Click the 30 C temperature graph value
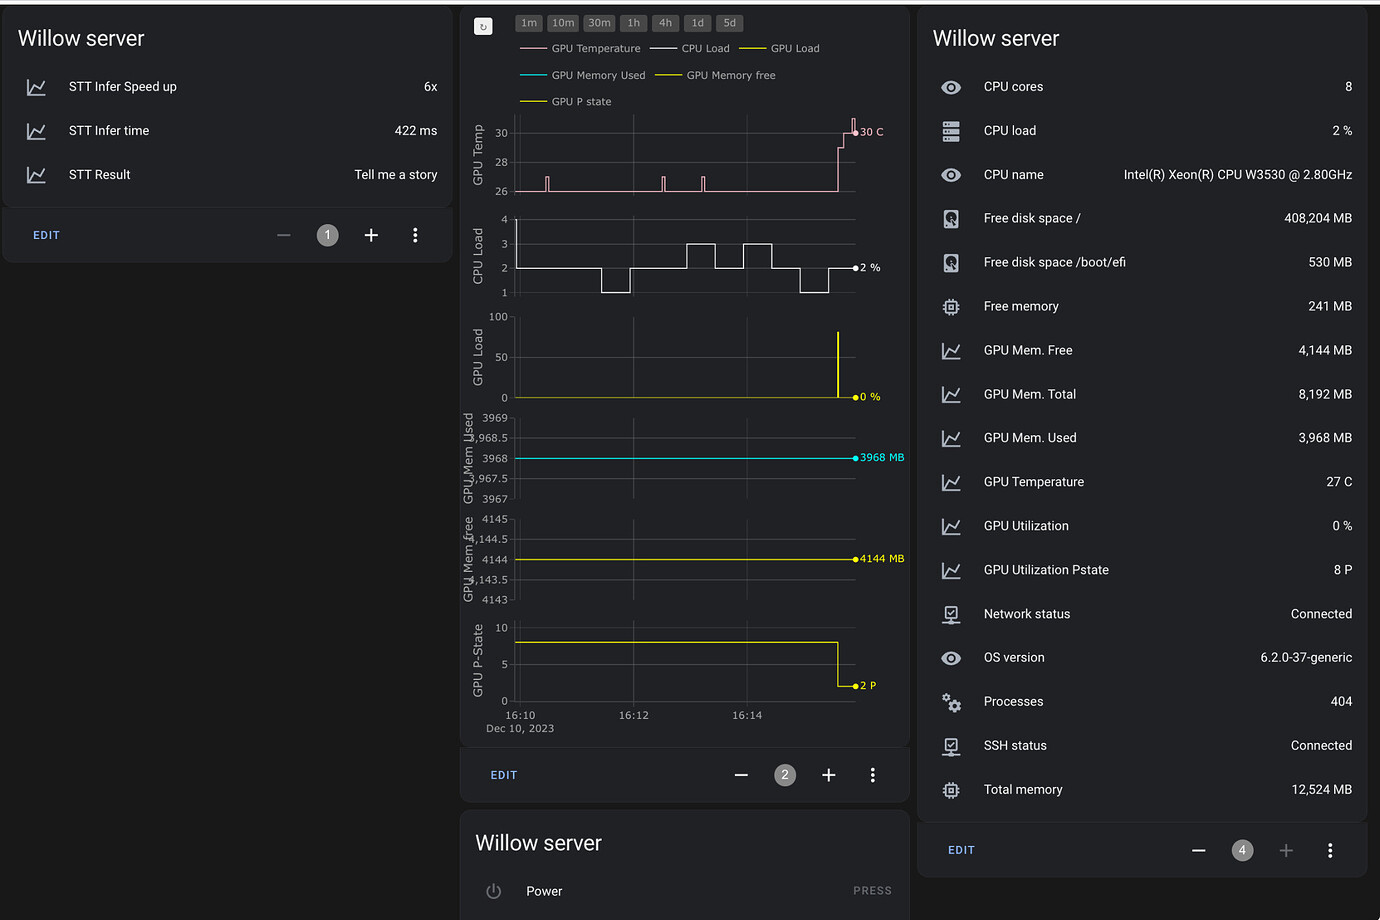Image resolution: width=1380 pixels, height=920 pixels. pos(872,132)
